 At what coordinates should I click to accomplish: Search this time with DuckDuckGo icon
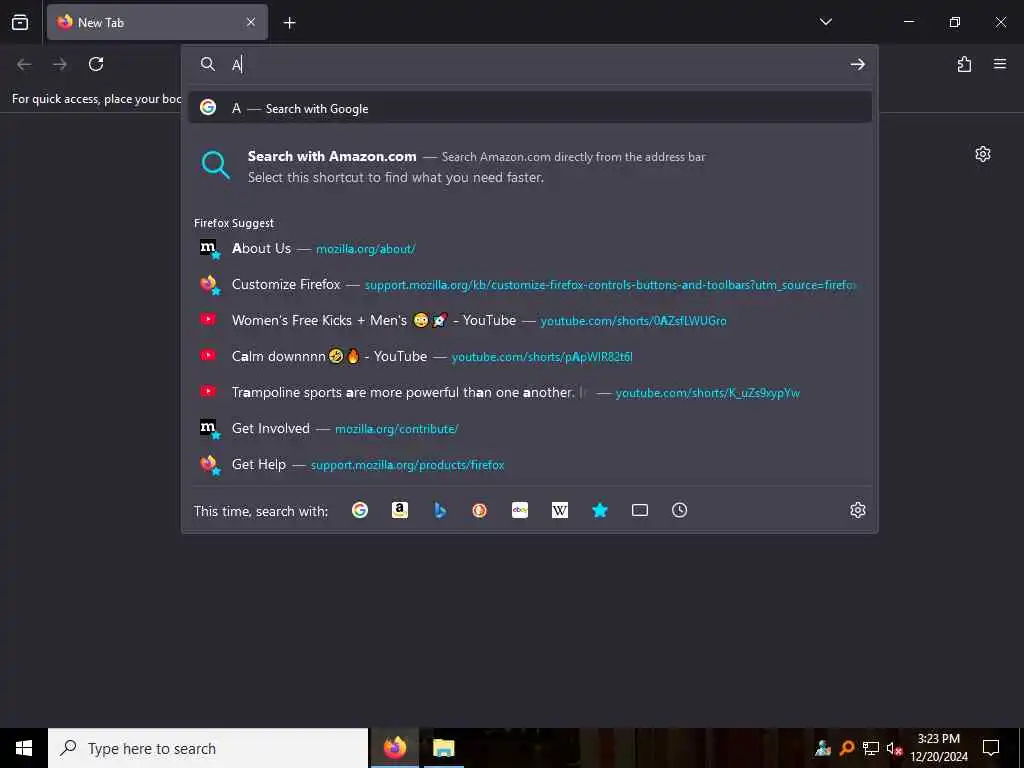[480, 510]
